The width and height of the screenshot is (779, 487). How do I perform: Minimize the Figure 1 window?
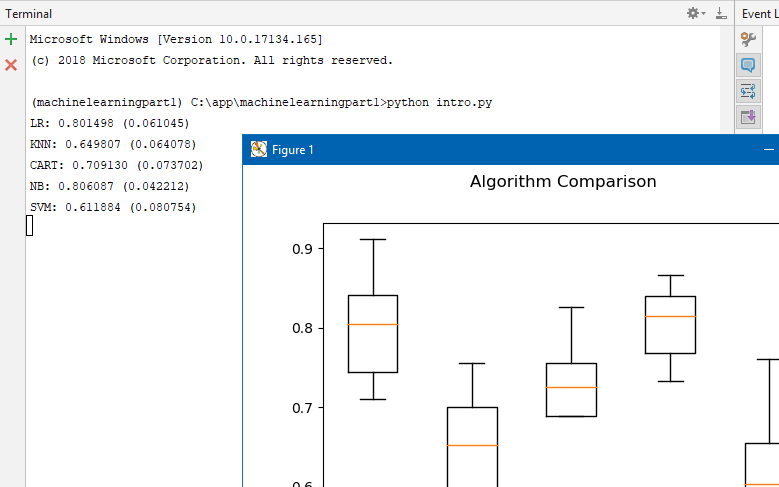pyautogui.click(x=768, y=150)
